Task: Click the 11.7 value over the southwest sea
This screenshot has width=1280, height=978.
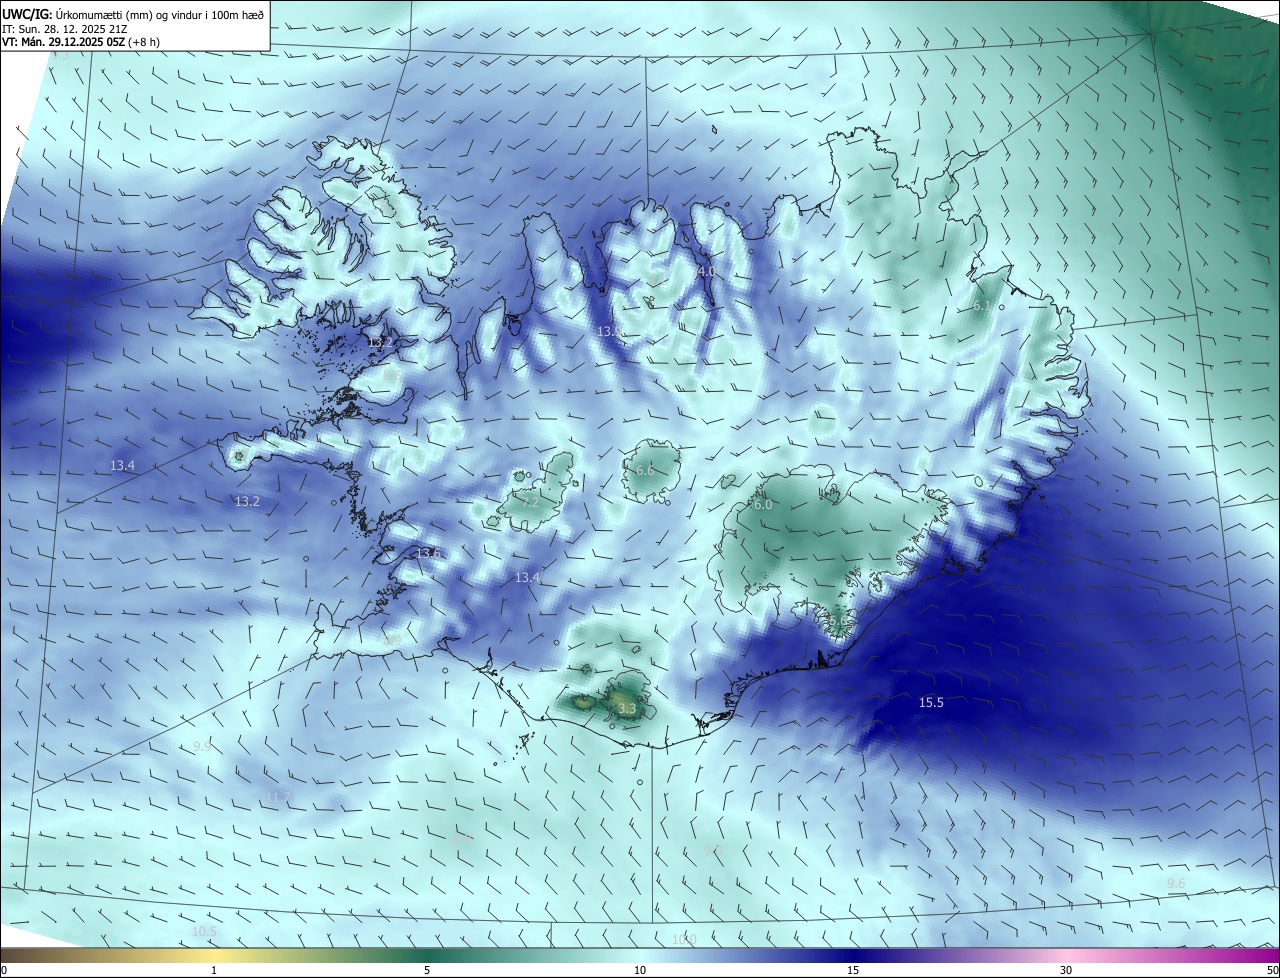Action: (279, 797)
